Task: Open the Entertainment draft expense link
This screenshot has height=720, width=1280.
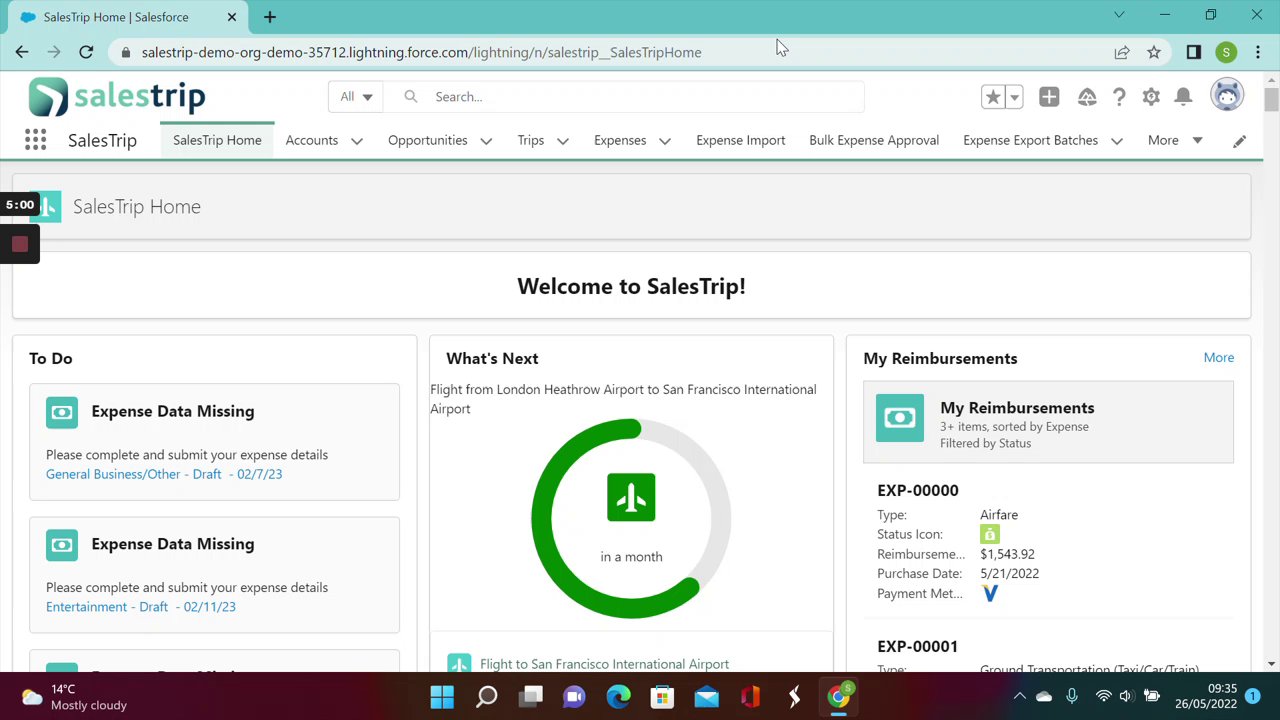Action: point(141,607)
